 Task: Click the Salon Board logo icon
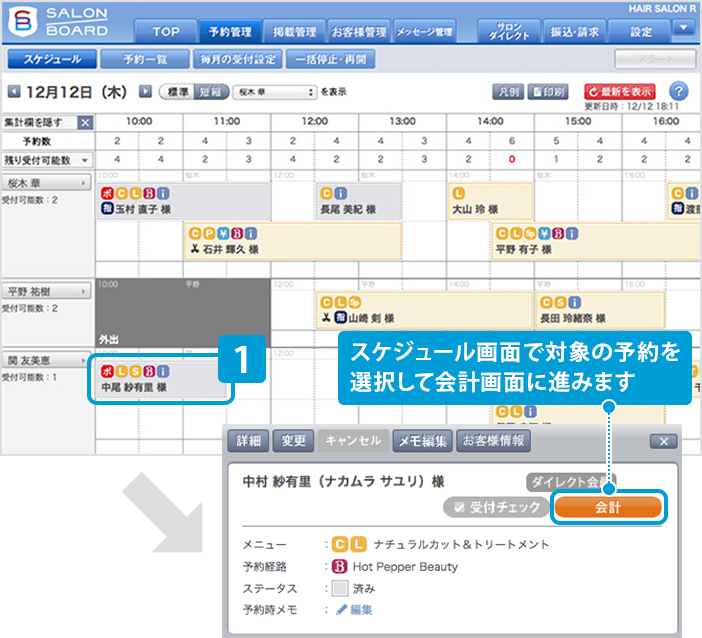tap(23, 22)
